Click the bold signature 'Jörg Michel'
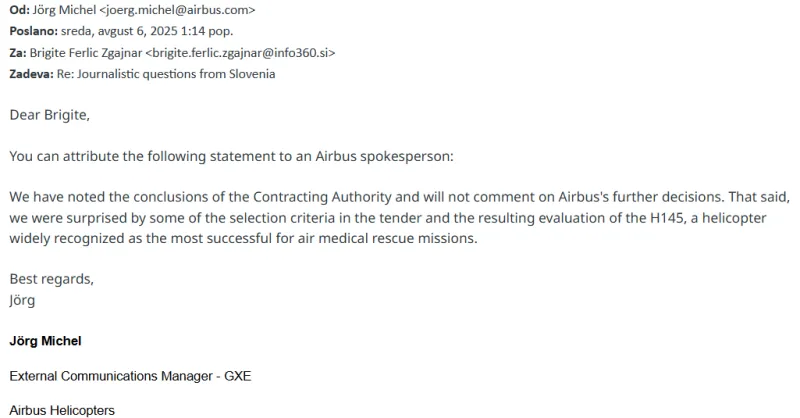800x418 pixels. (45, 341)
